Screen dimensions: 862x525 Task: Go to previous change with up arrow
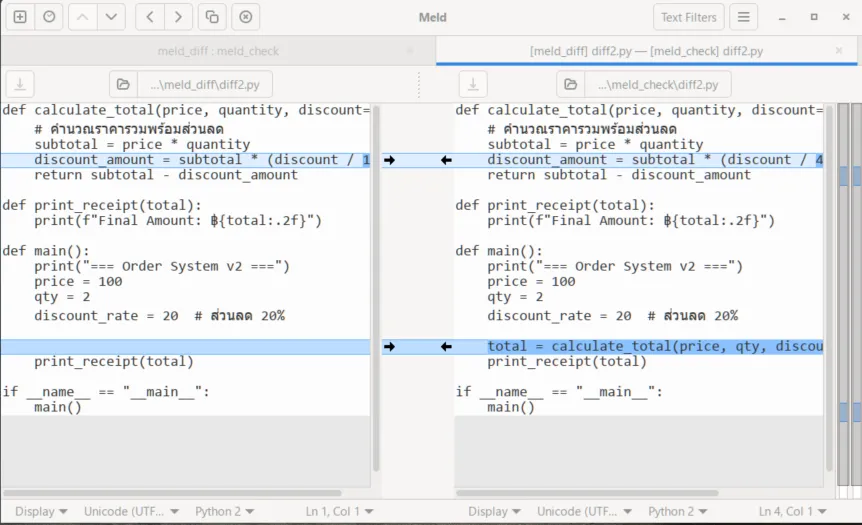coord(82,17)
